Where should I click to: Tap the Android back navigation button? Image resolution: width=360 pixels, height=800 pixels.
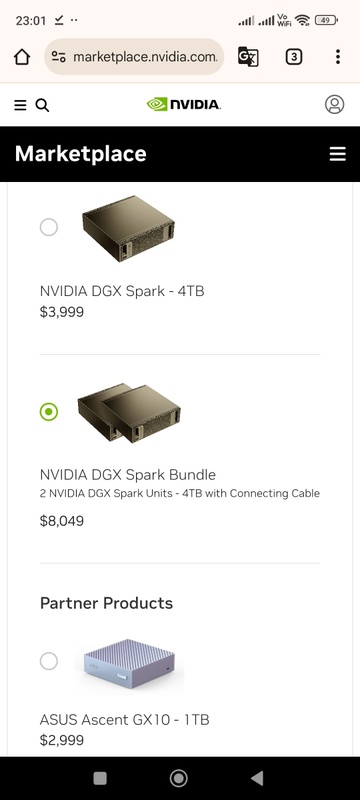coord(257,778)
